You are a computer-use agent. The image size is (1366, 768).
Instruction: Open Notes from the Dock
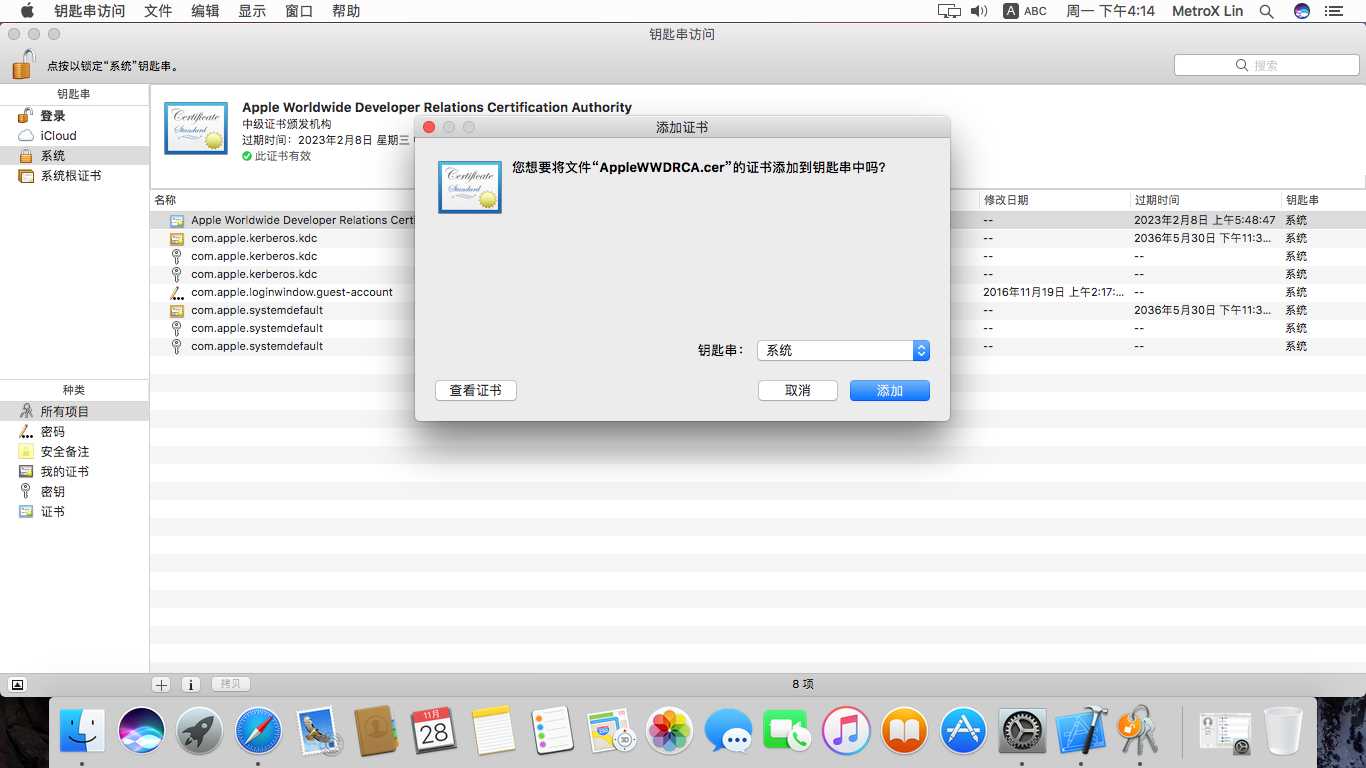click(x=493, y=731)
